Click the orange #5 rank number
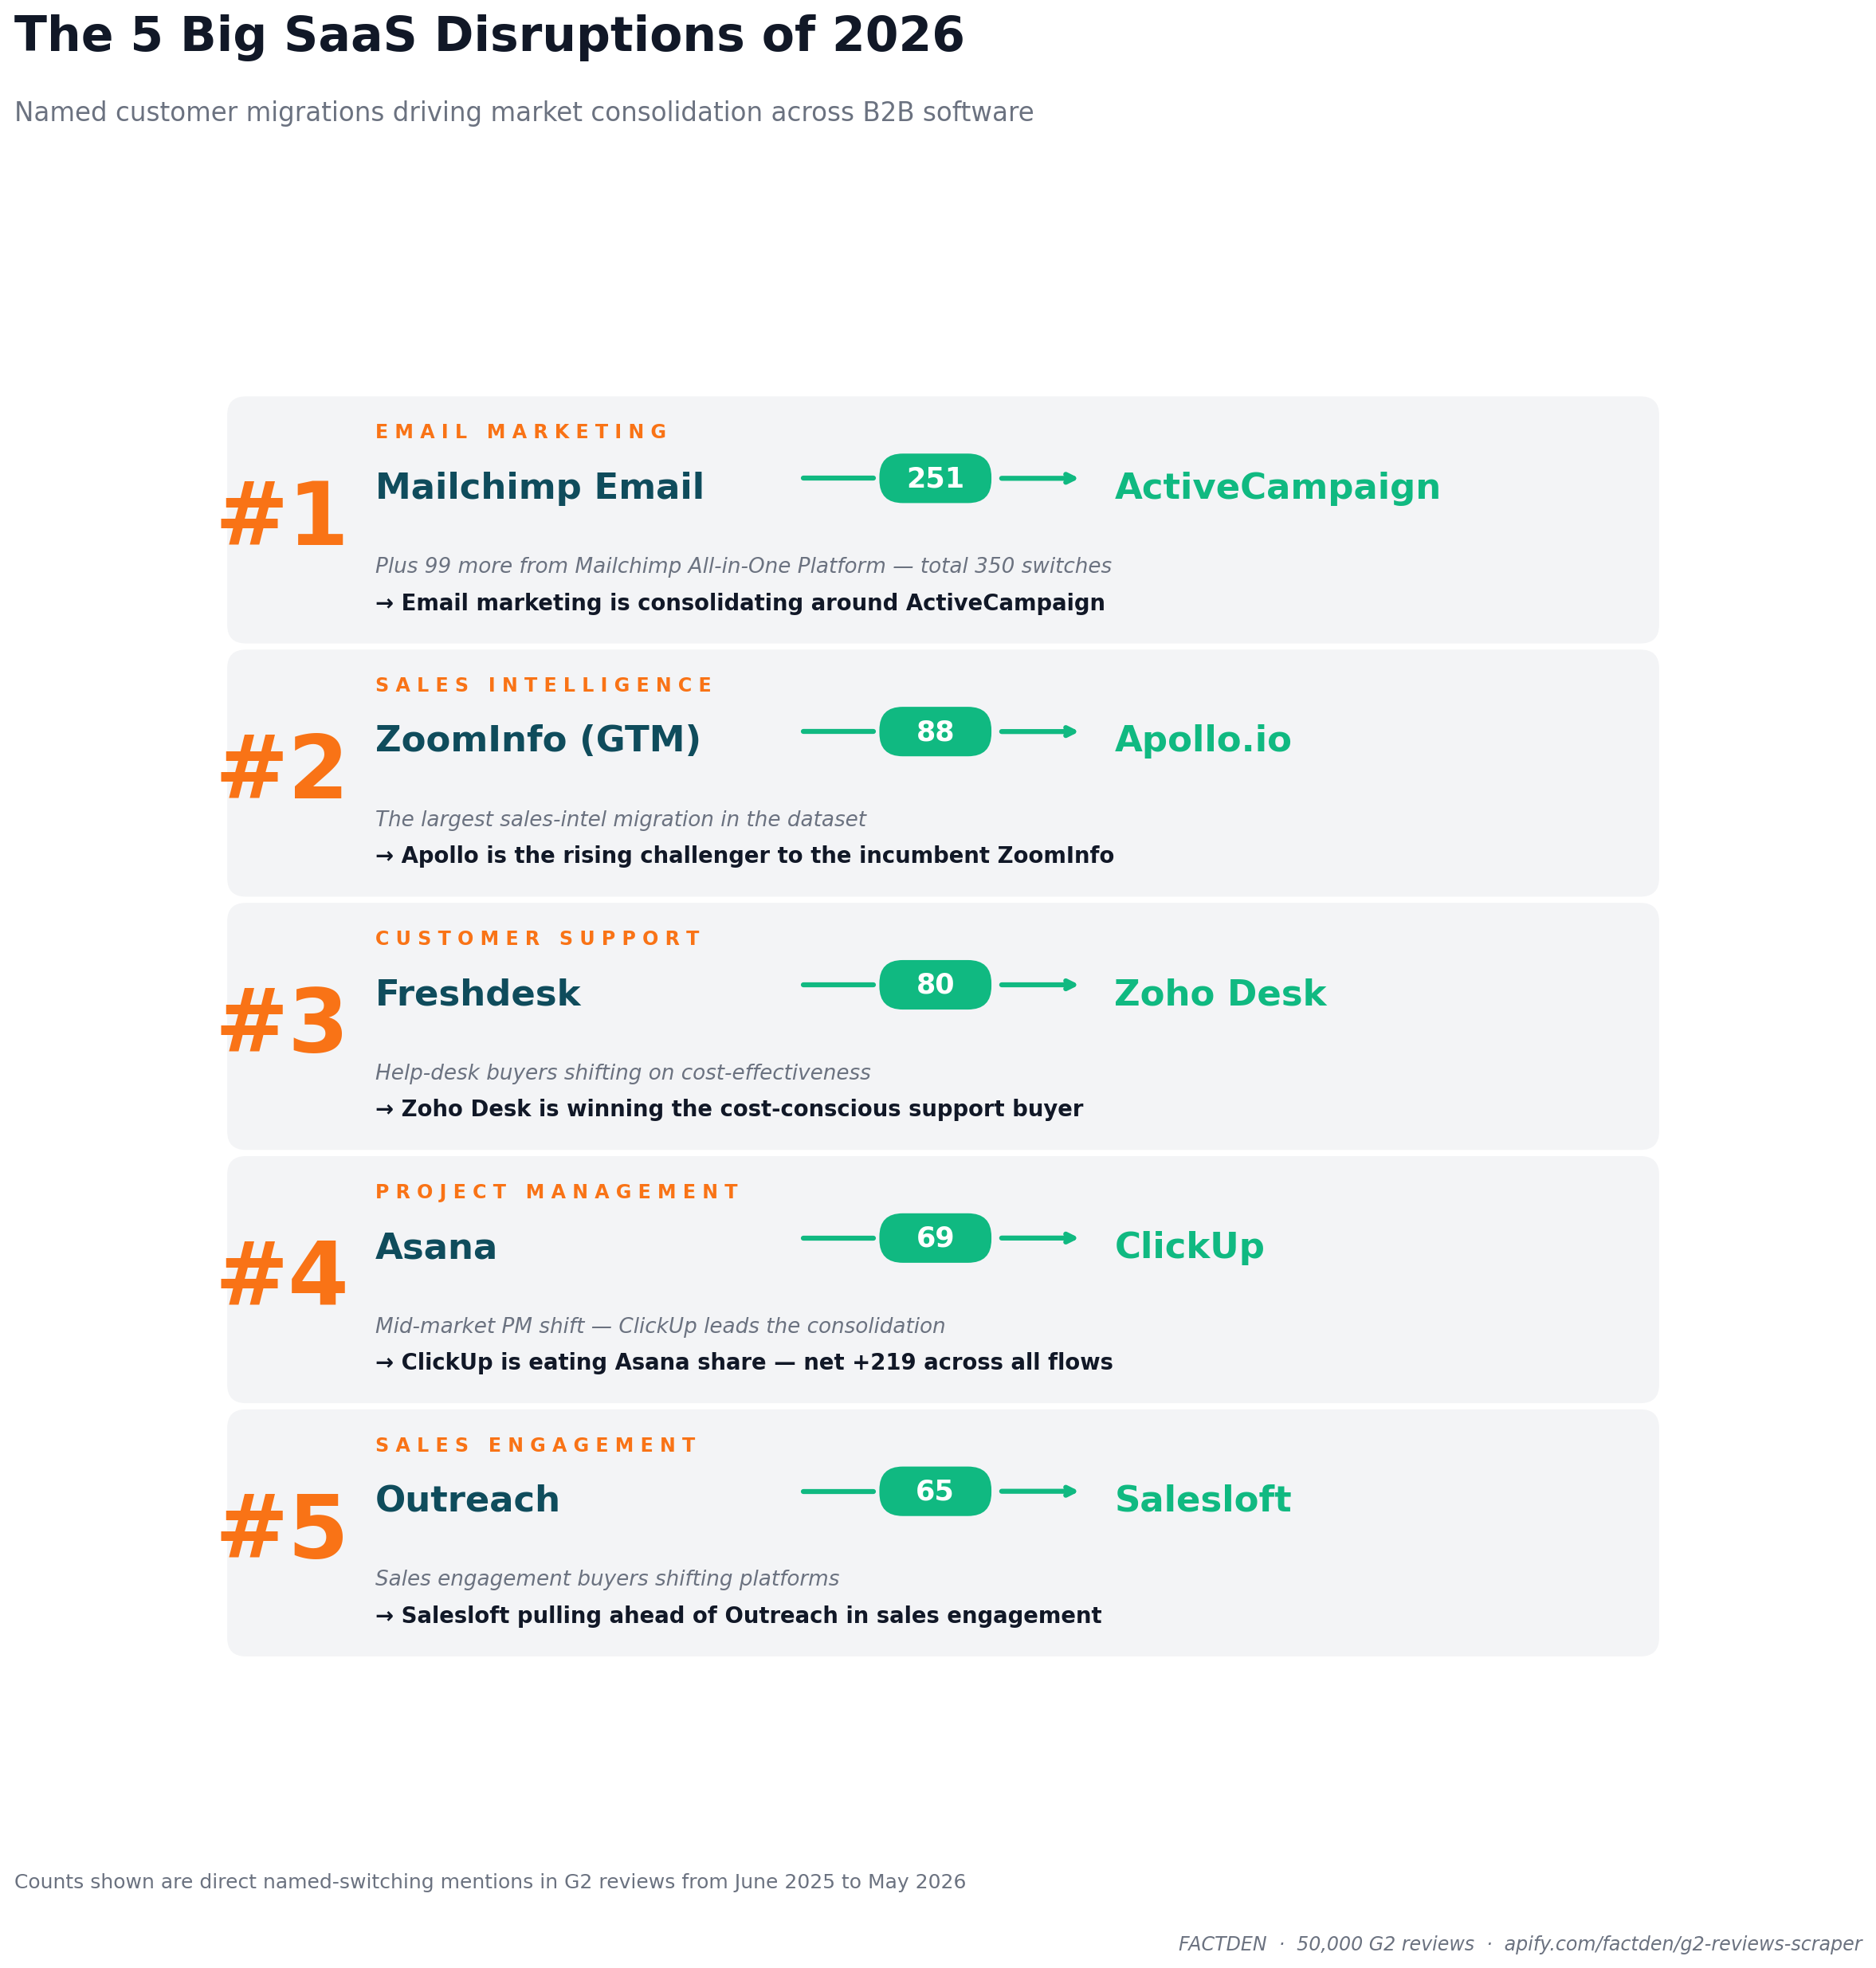Screen dimensions: 1876x1968 click(281, 1528)
